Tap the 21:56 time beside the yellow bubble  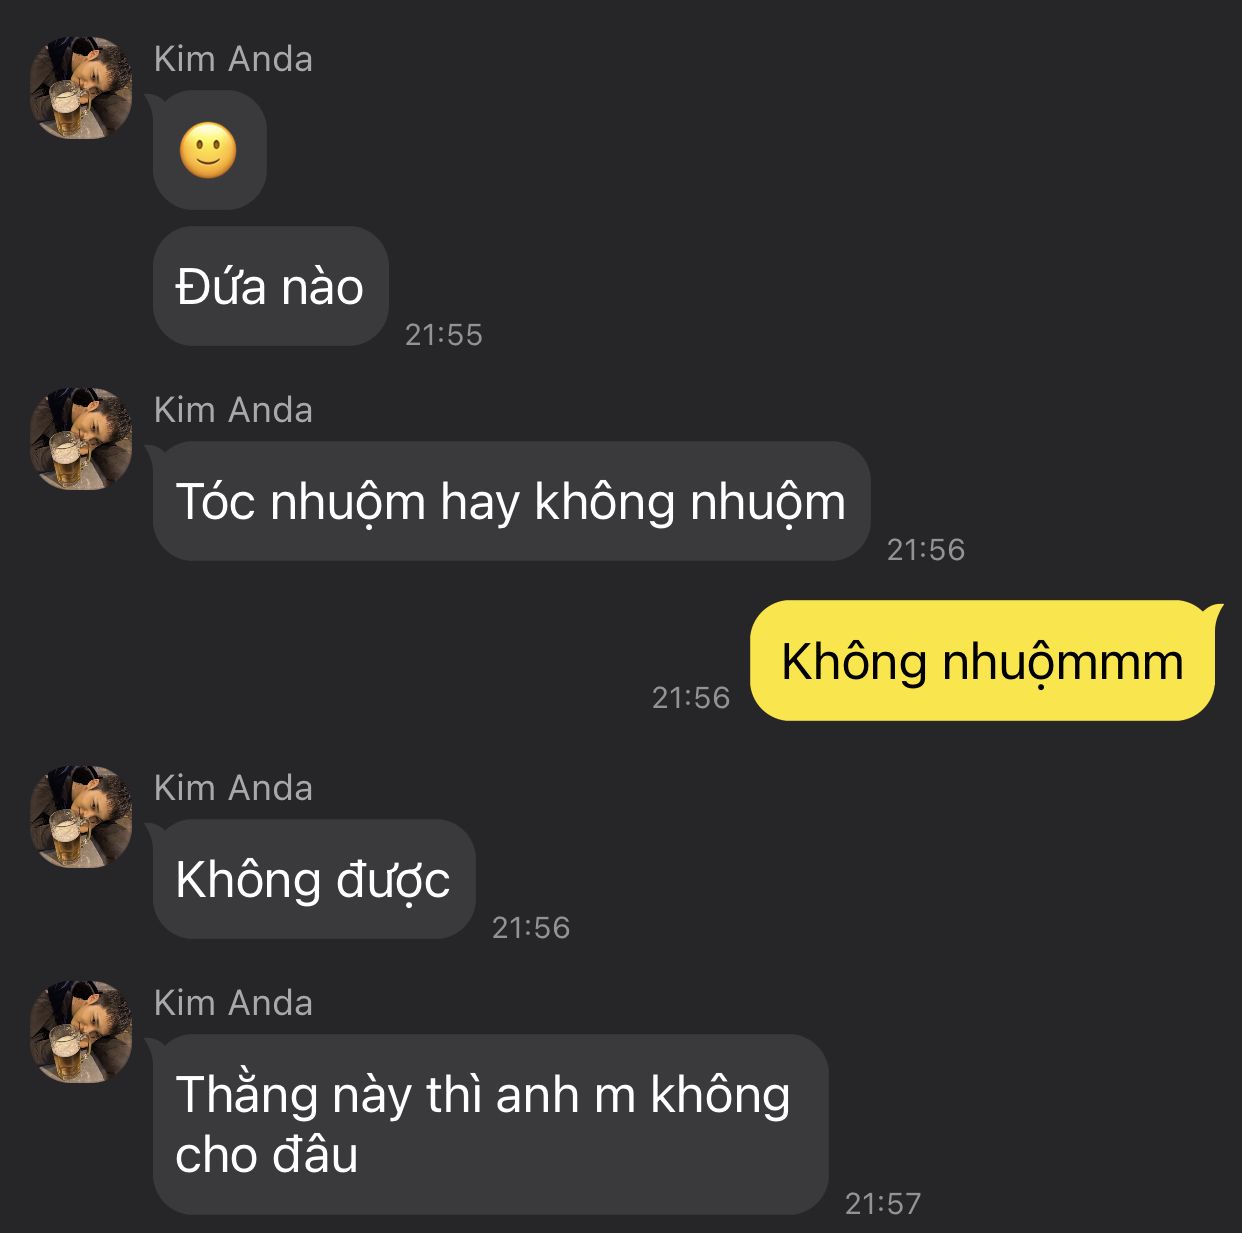tap(691, 697)
